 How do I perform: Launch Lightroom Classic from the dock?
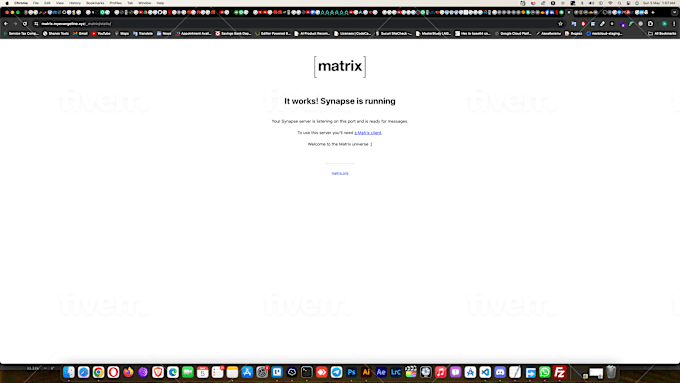tap(396, 372)
